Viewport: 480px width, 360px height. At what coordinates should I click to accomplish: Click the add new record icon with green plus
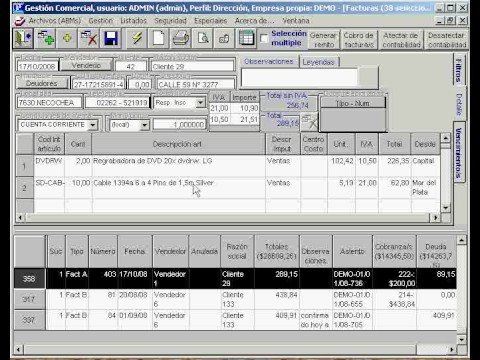point(46,38)
